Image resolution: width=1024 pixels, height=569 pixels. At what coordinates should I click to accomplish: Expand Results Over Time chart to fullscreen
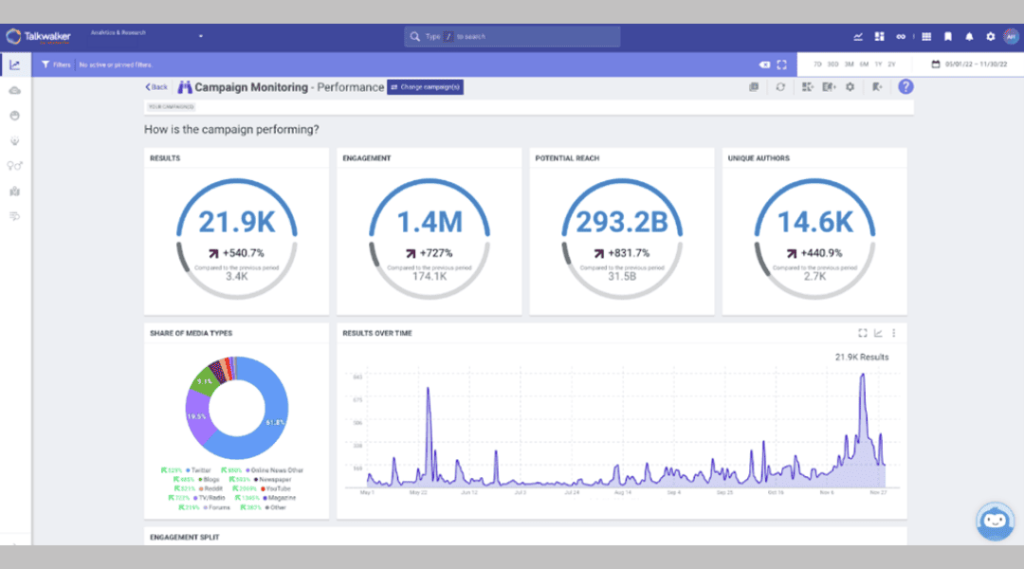[863, 333]
